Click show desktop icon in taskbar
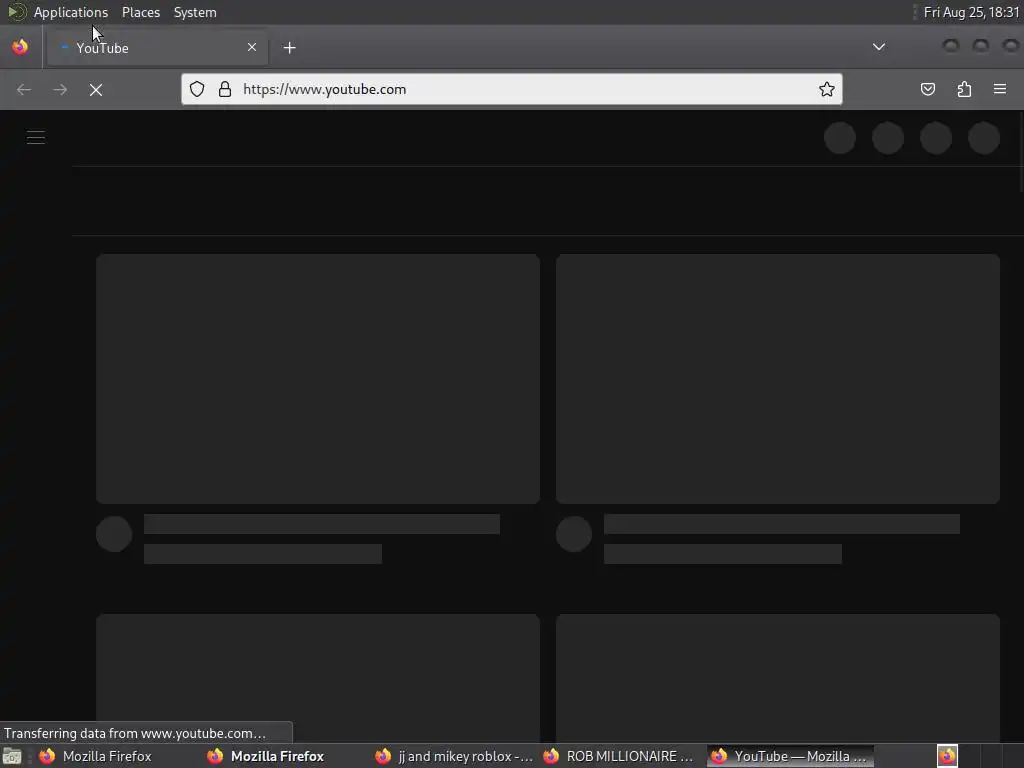Image resolution: width=1024 pixels, height=768 pixels. coord(12,756)
